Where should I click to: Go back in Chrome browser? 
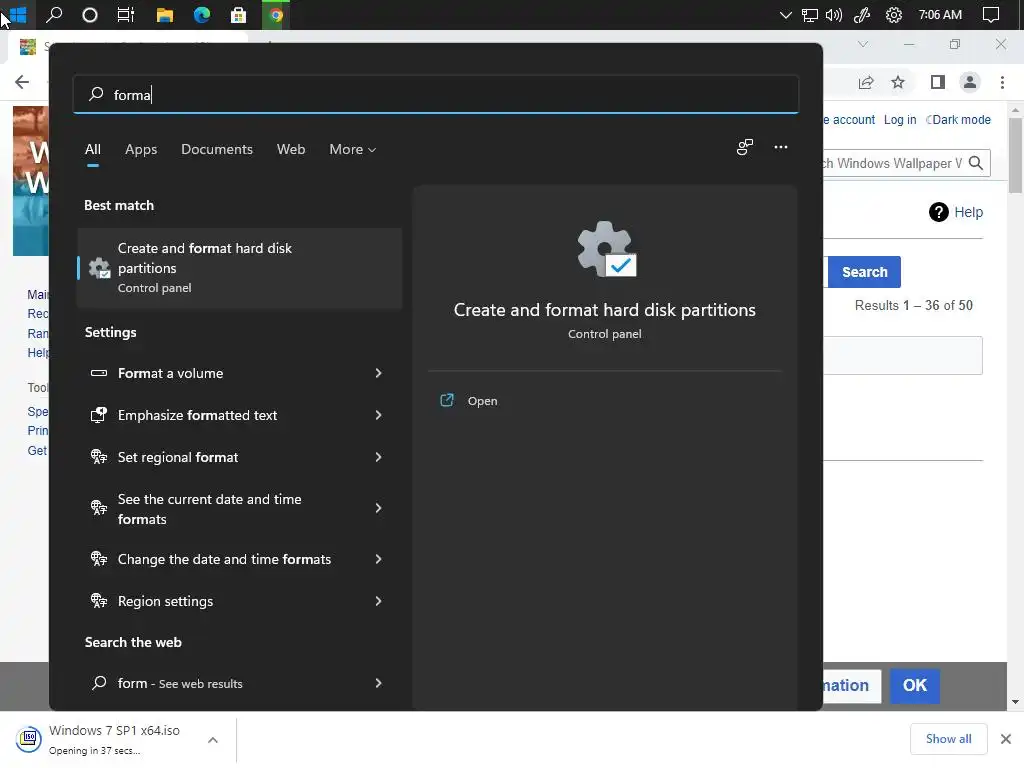click(22, 82)
